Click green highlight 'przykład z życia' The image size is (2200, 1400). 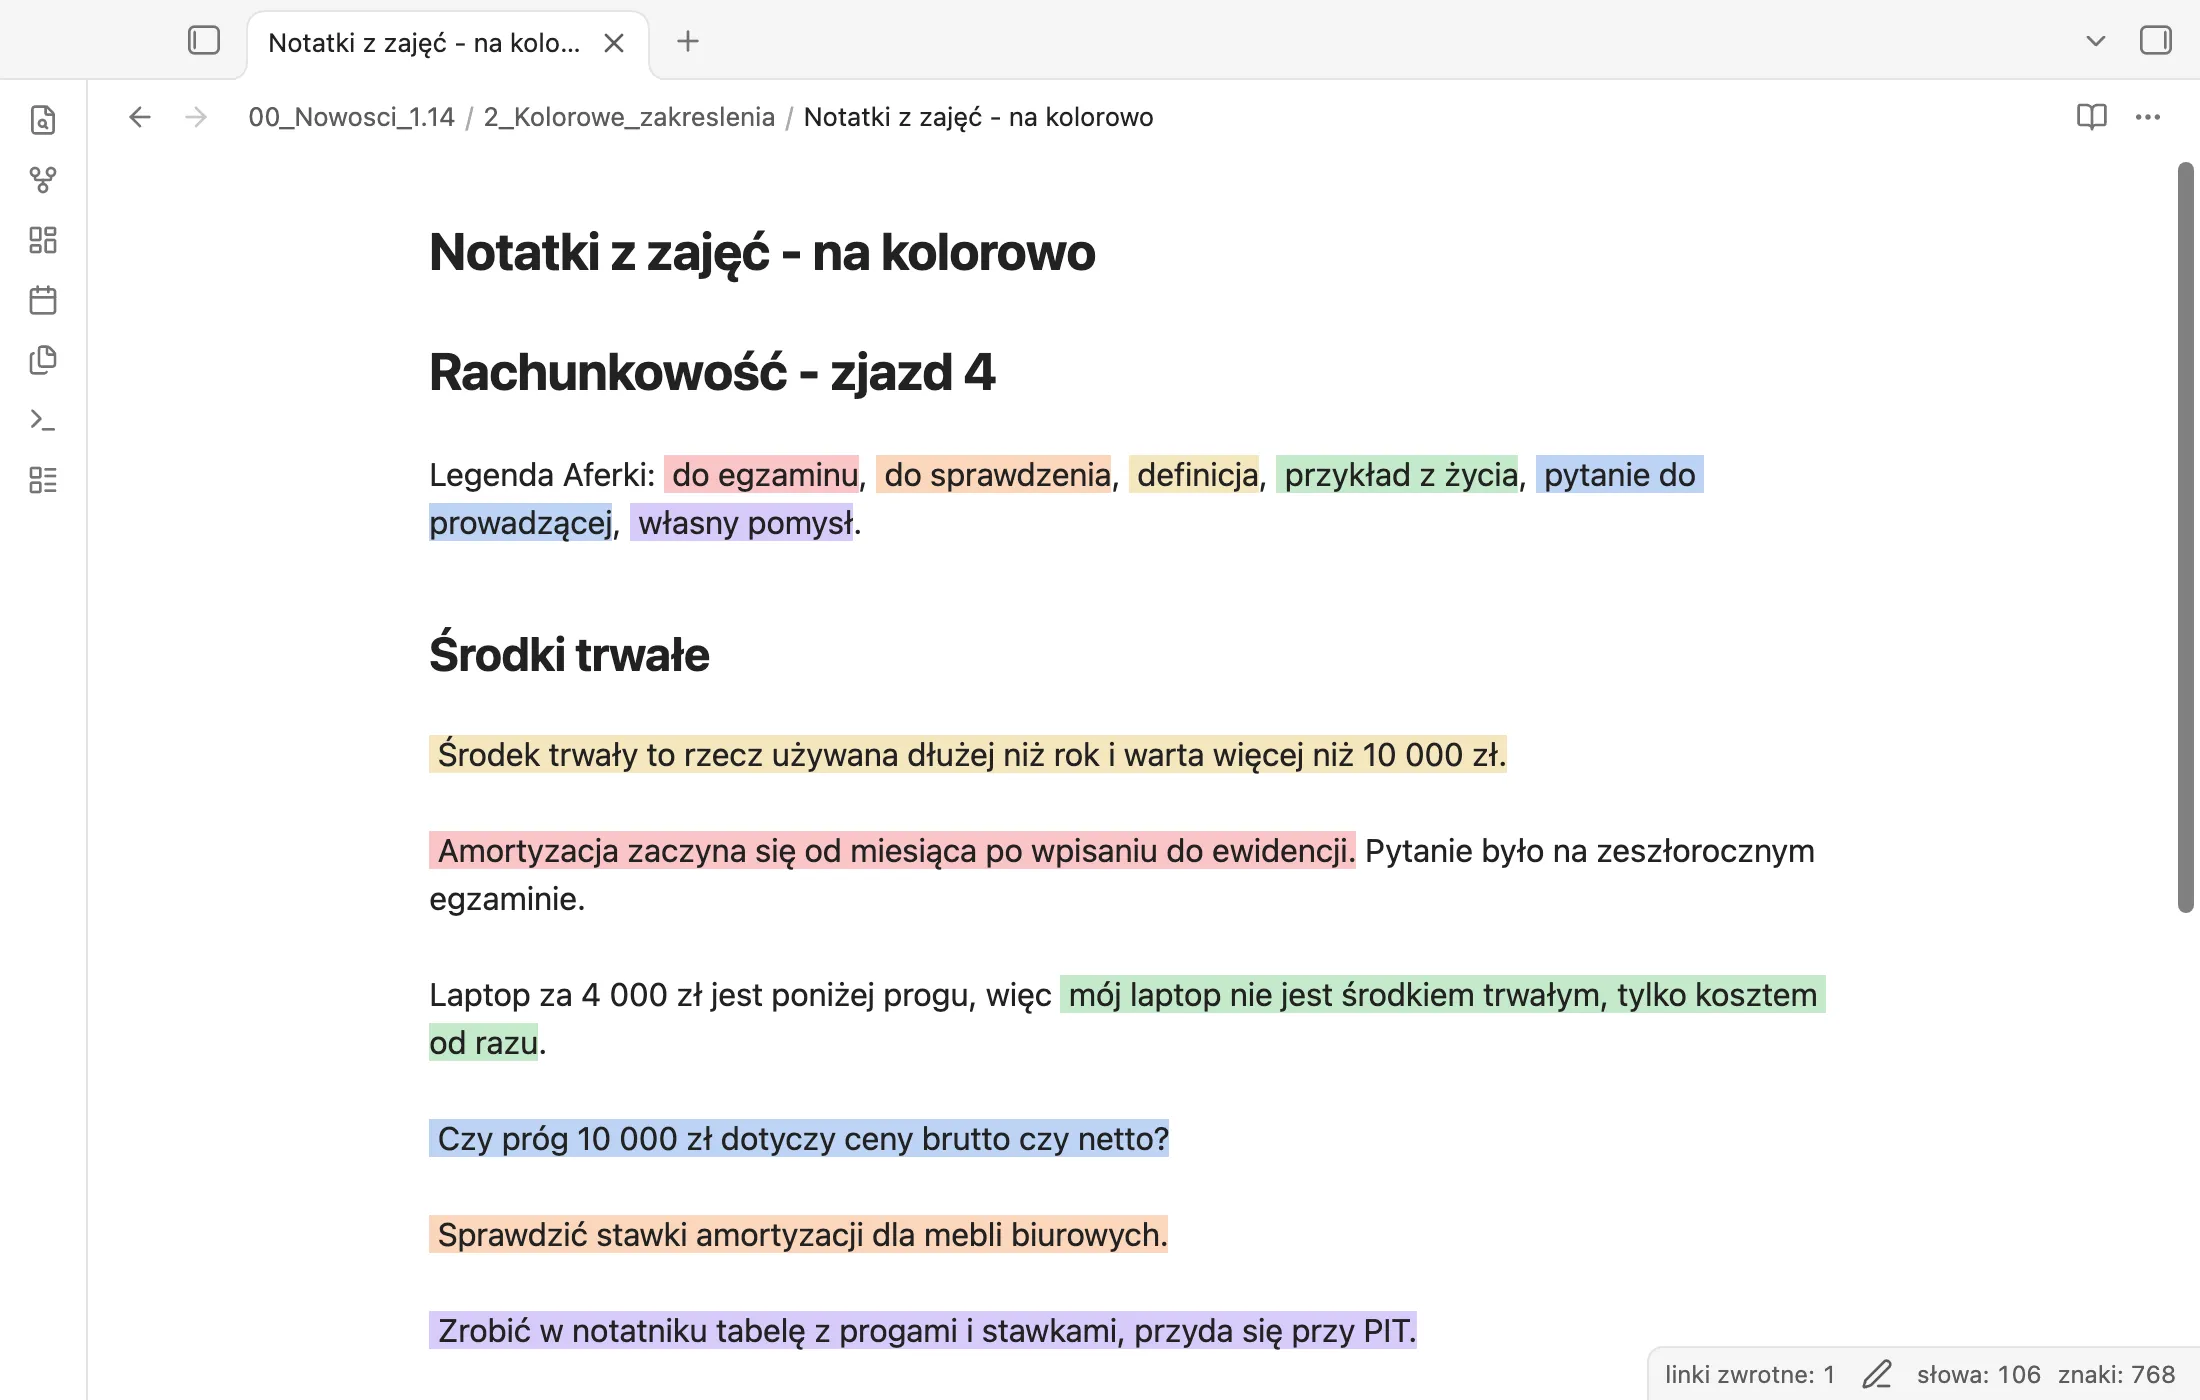point(1398,474)
